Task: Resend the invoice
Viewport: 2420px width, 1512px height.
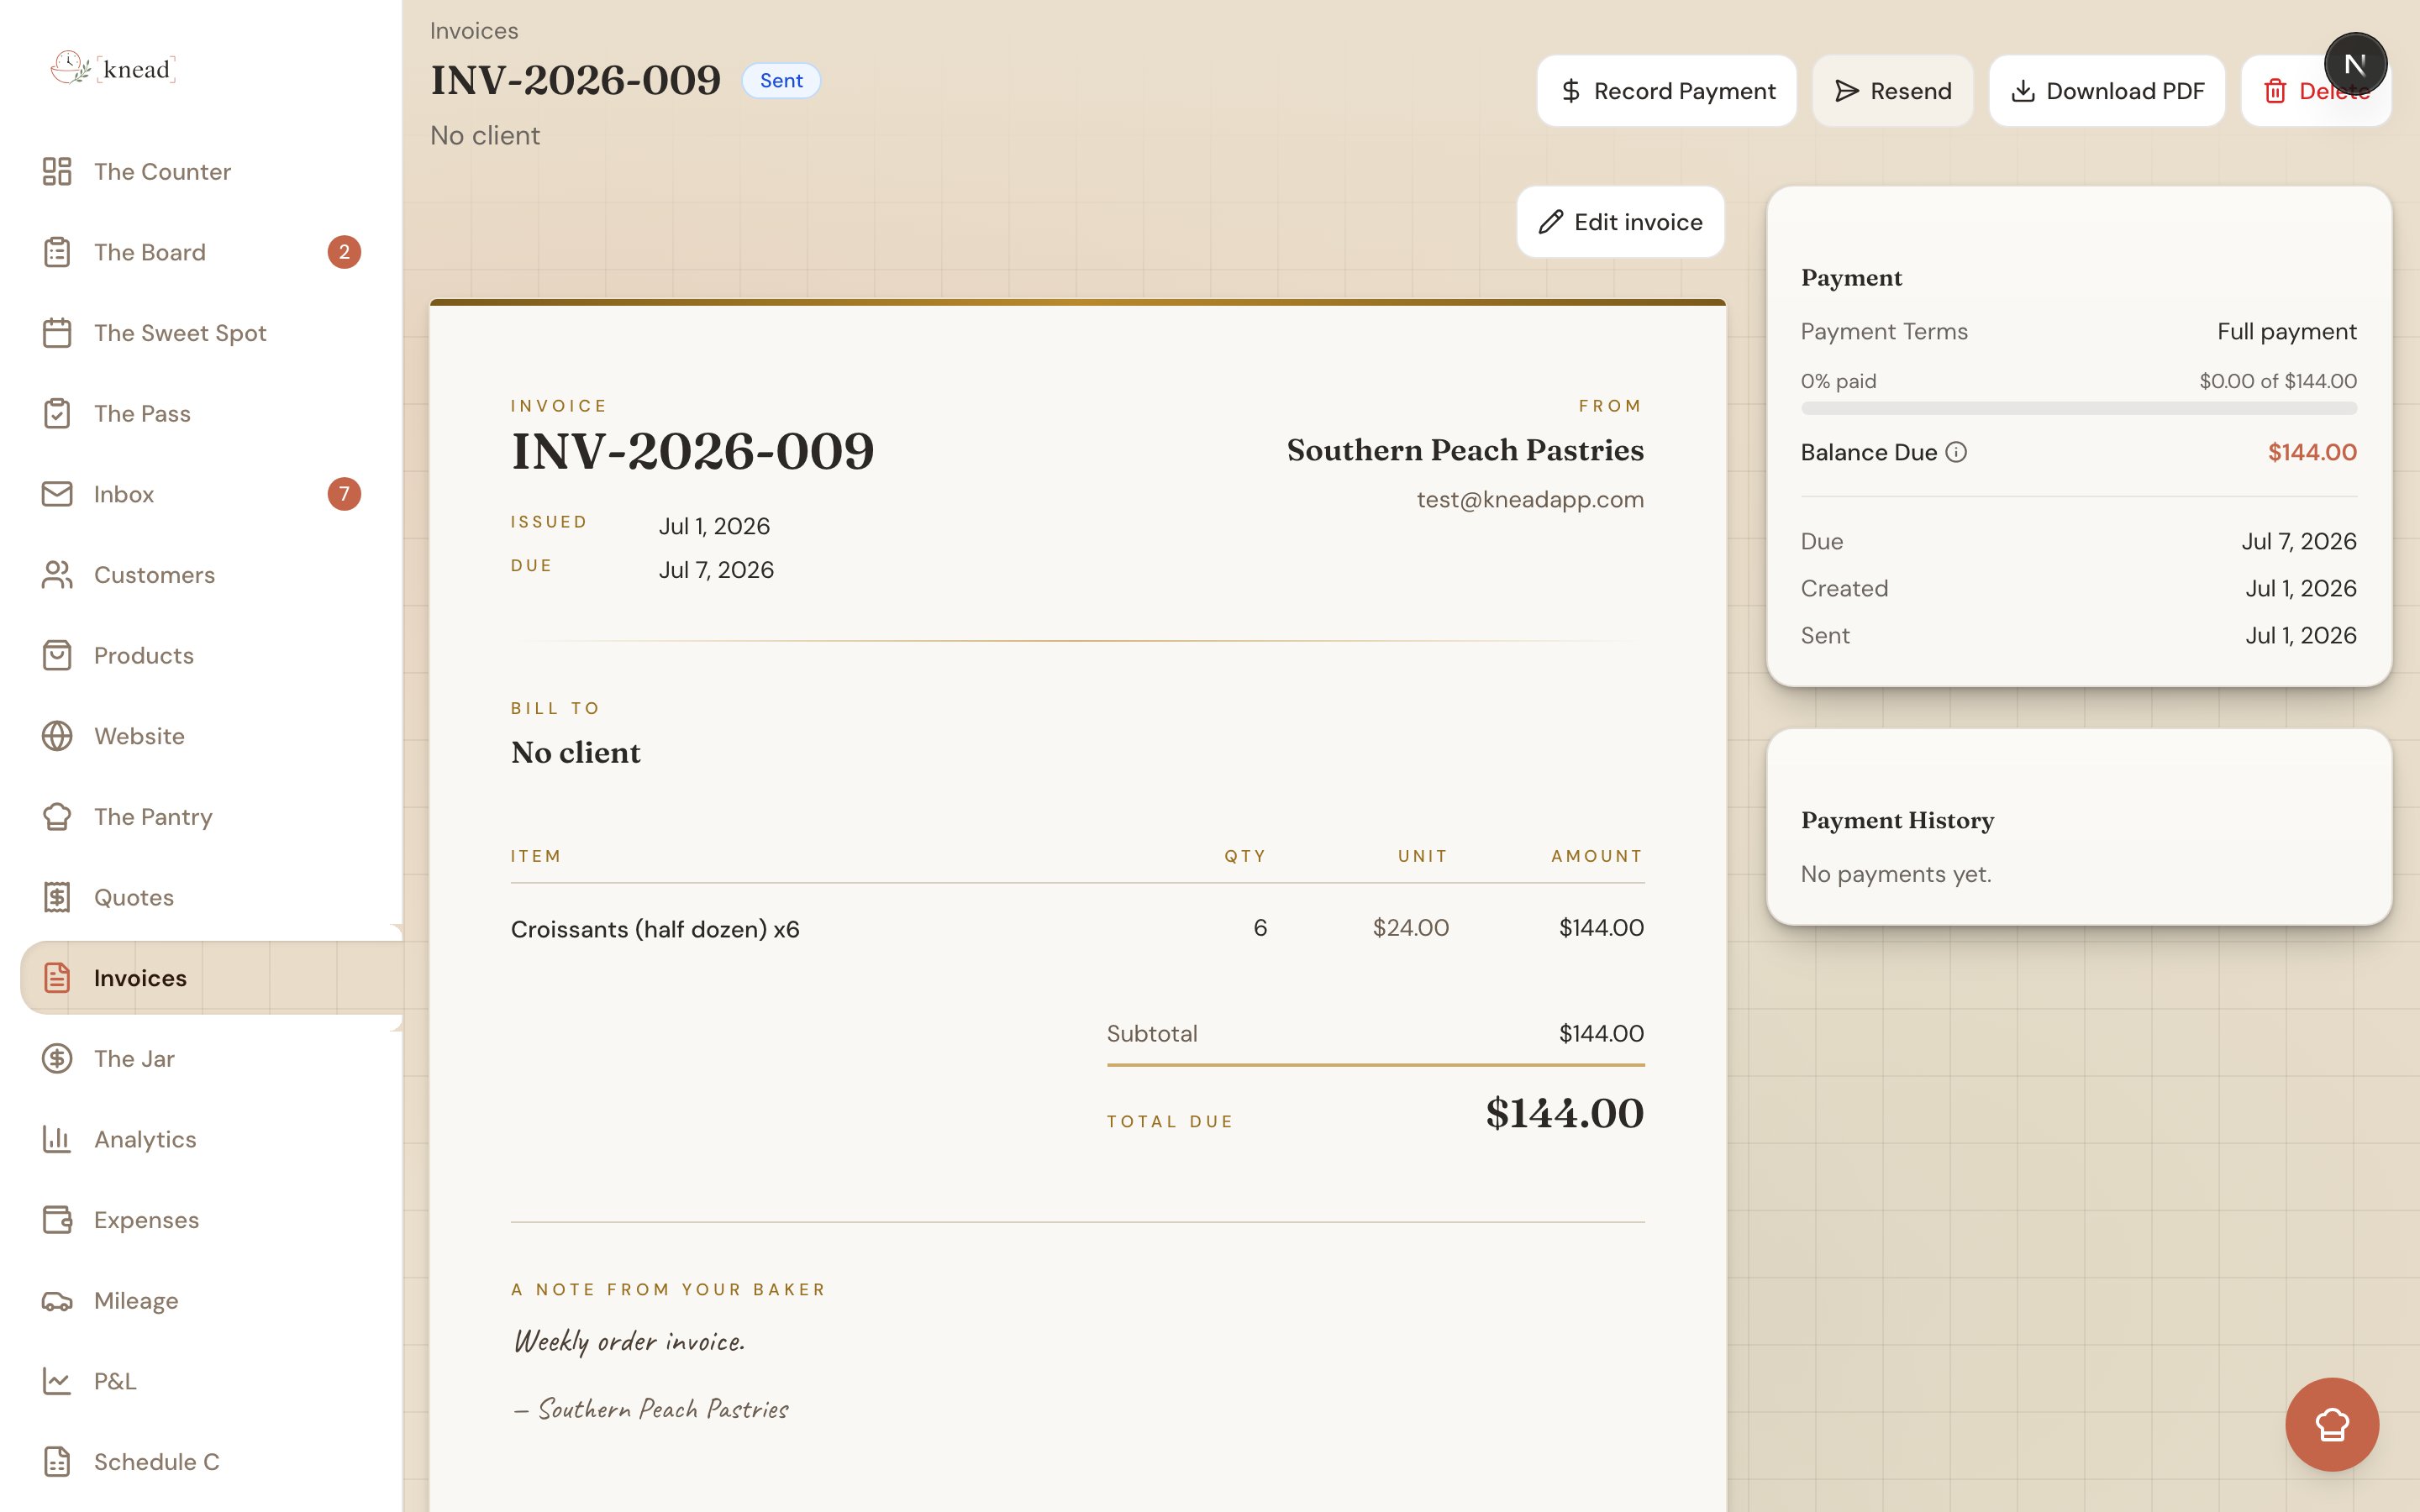Action: click(1892, 91)
